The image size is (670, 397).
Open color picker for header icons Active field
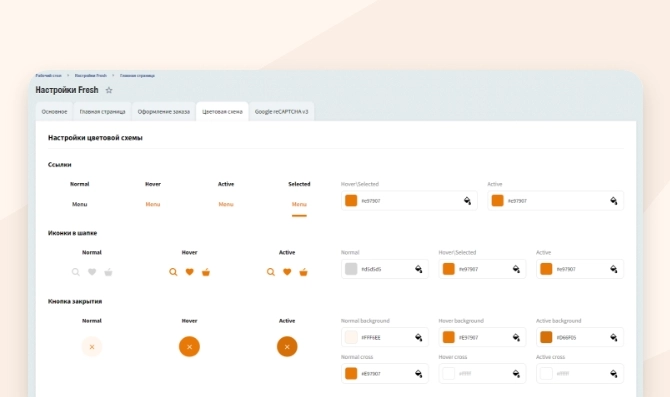pos(614,269)
